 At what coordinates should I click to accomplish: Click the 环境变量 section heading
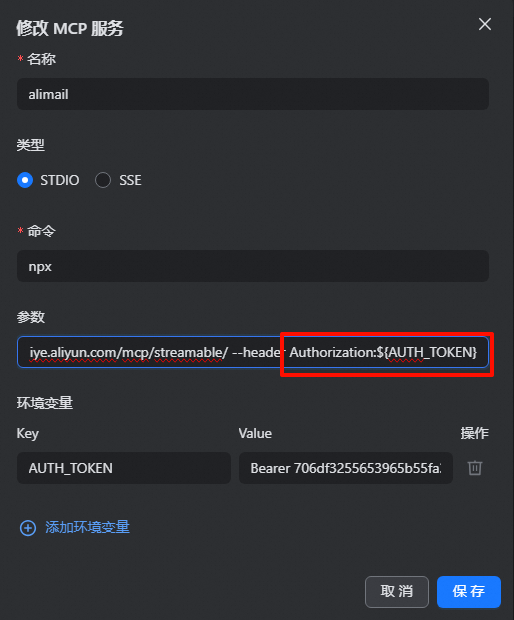(45, 403)
